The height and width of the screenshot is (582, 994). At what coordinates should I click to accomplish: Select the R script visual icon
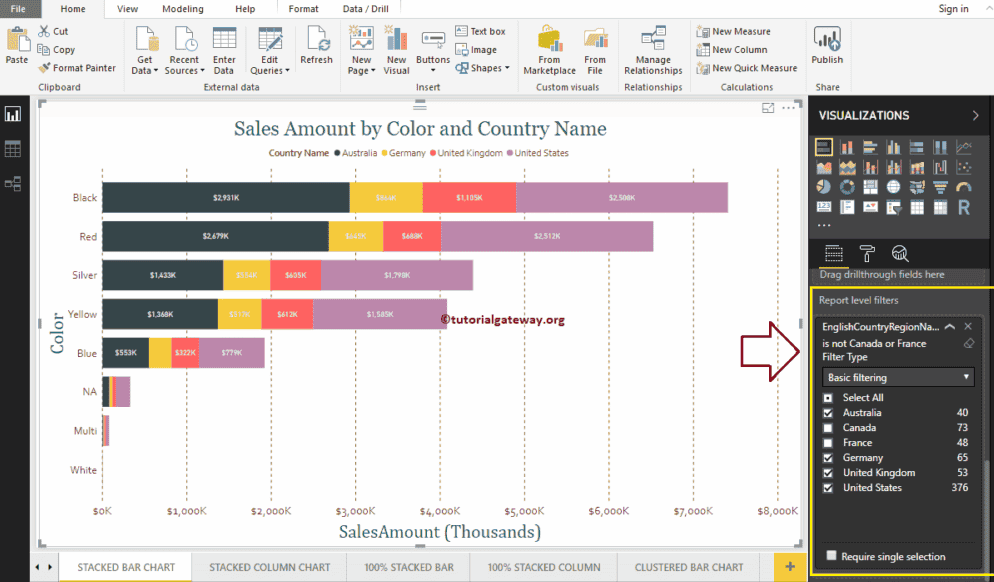point(965,209)
